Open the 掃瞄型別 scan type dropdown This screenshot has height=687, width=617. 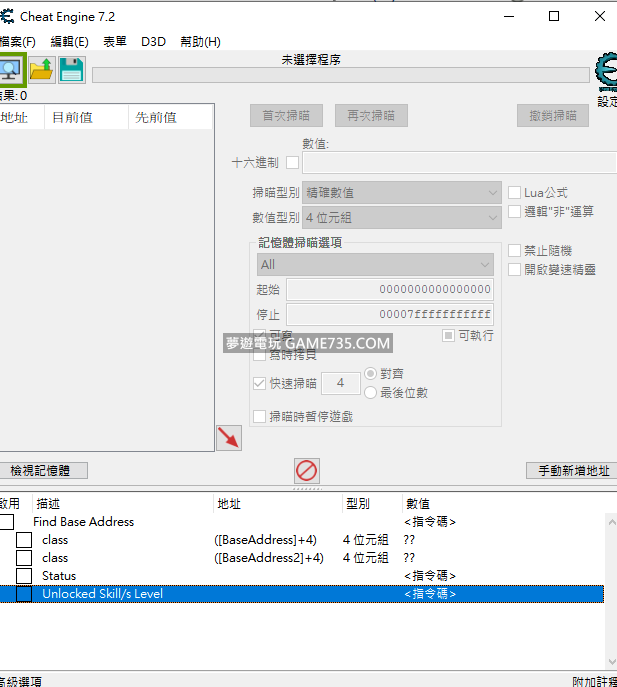tap(401, 192)
